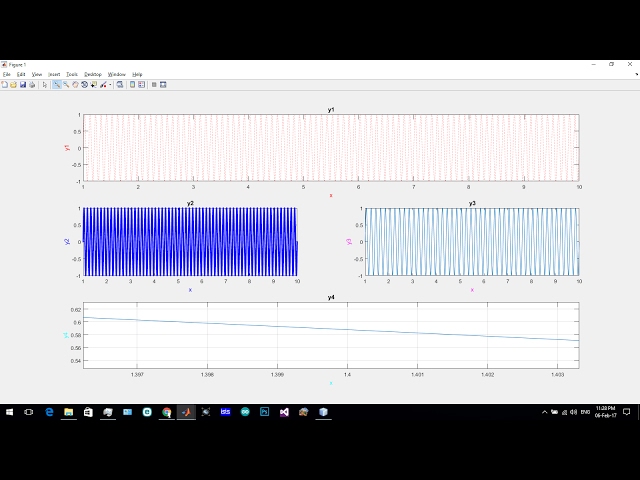The width and height of the screenshot is (640, 480).
Task: Toggle the Brush data tool
Action: (x=104, y=84)
